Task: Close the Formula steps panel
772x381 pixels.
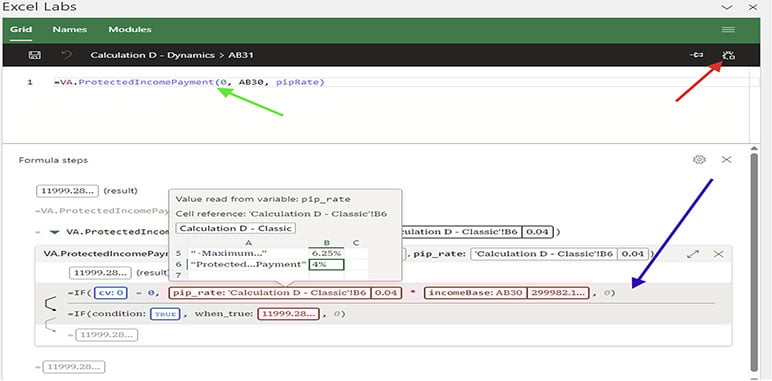Action: click(726, 159)
